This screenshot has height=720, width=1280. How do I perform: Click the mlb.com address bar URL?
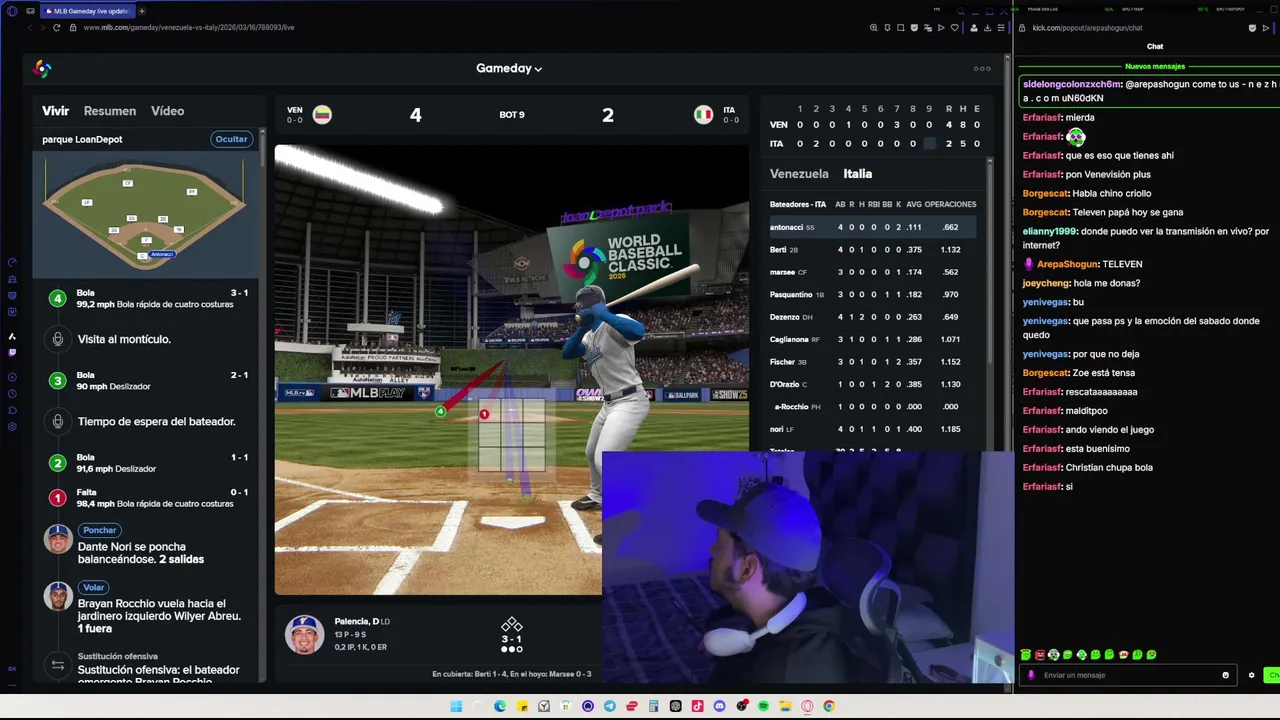[x=189, y=28]
